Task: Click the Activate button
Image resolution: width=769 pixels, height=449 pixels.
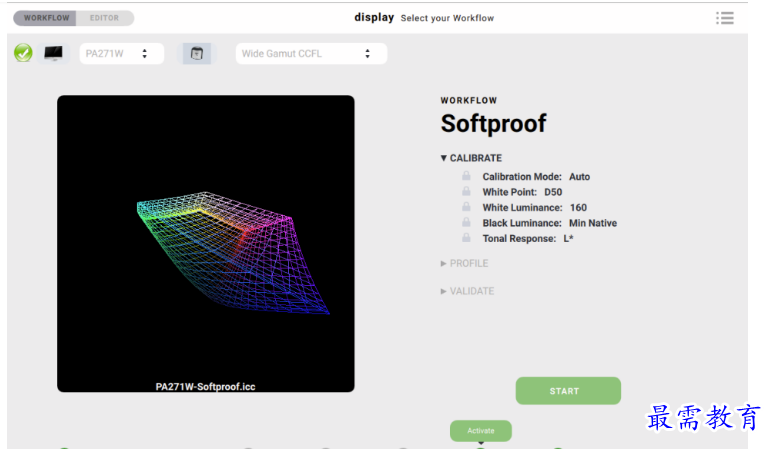Action: (481, 430)
